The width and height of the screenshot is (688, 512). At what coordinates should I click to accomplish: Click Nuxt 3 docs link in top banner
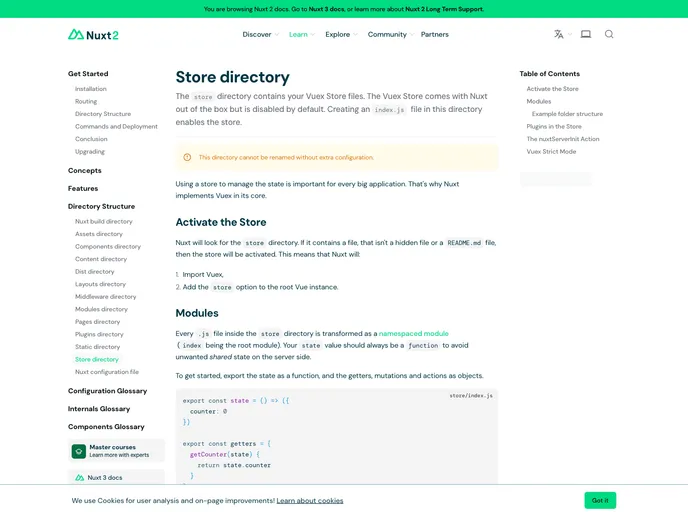326,9
